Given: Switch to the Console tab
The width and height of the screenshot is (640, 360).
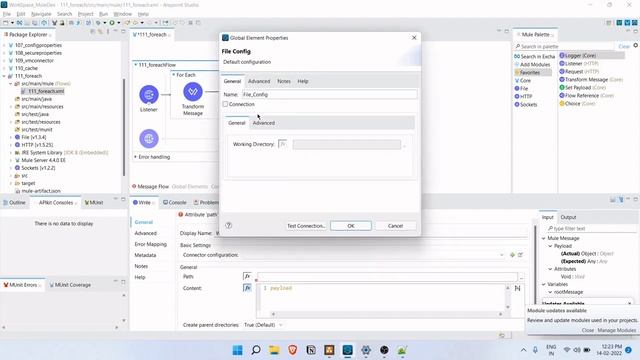Looking at the screenshot, I should [x=175, y=202].
